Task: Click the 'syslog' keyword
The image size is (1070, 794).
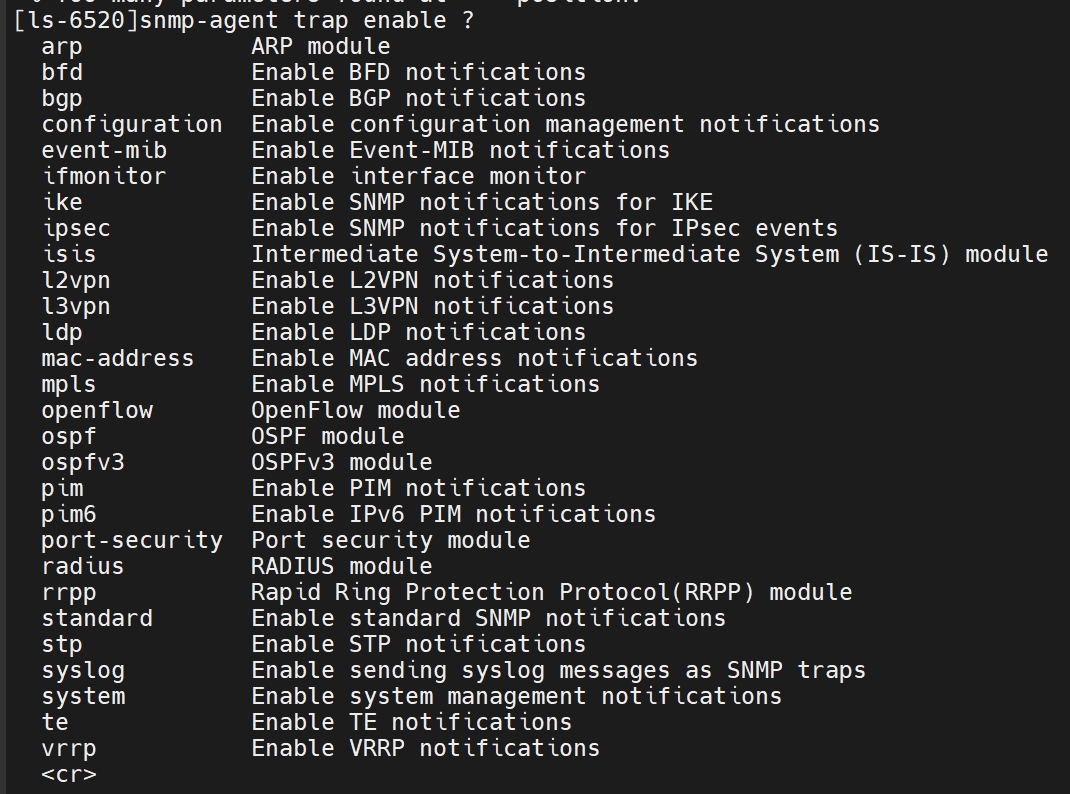Action: click(x=83, y=671)
